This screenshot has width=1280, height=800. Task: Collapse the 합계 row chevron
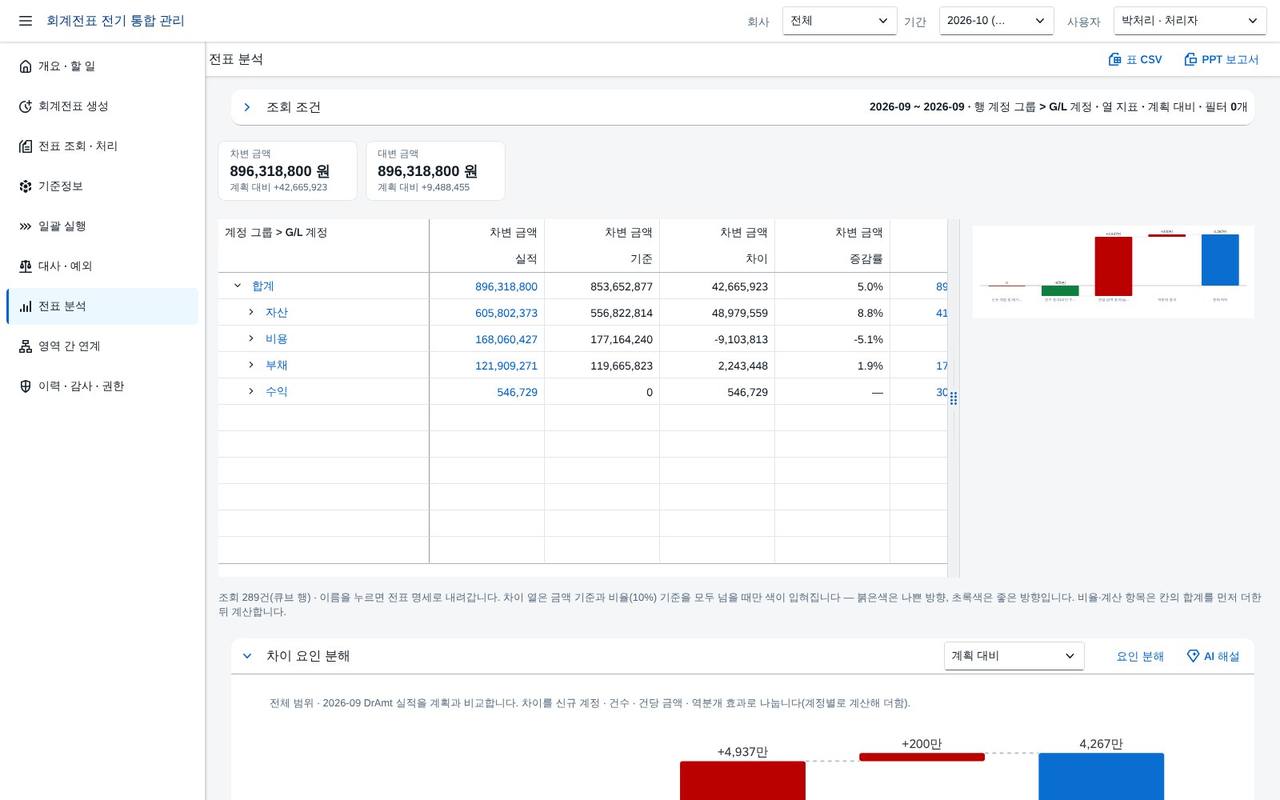238,286
